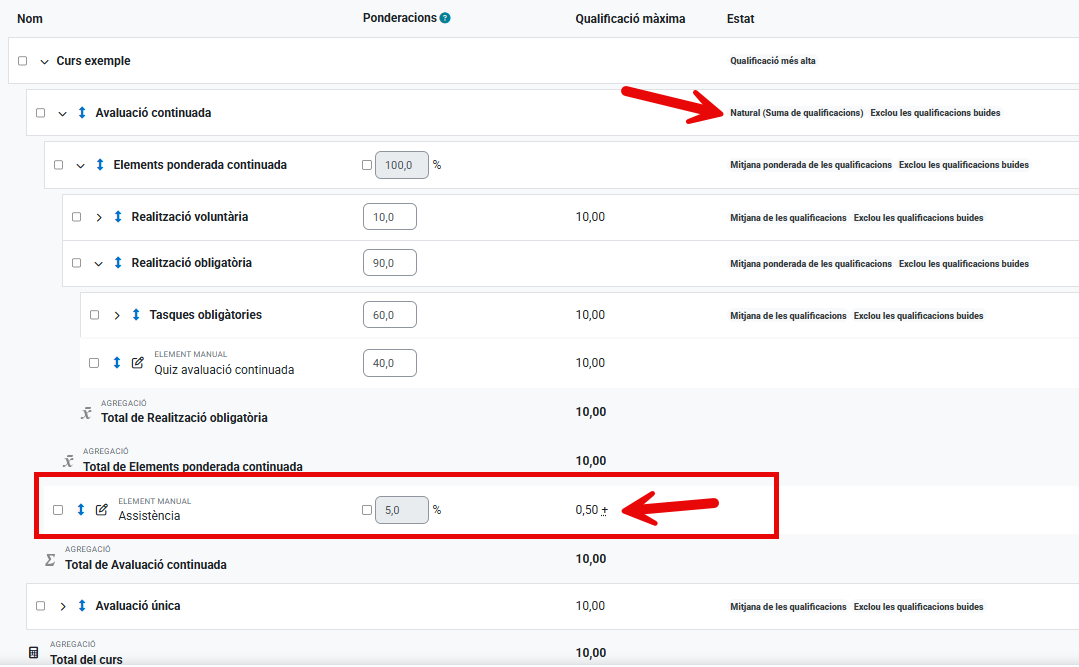Open the Avaluació continuada category link
This screenshot has height=667, width=1079.
click(x=153, y=113)
